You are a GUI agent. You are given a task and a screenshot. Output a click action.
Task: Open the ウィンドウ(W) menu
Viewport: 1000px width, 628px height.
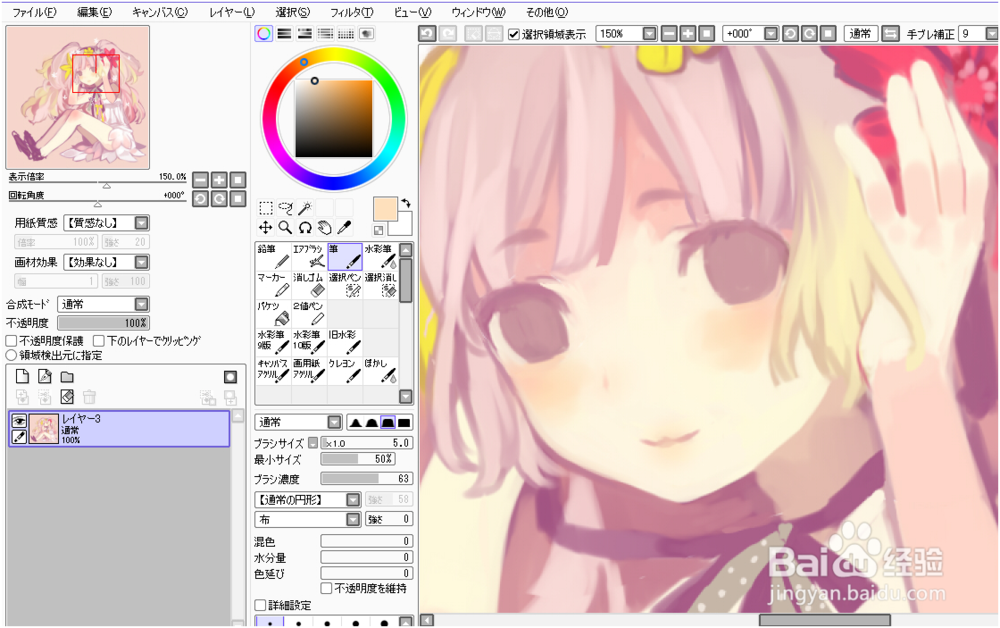[478, 12]
